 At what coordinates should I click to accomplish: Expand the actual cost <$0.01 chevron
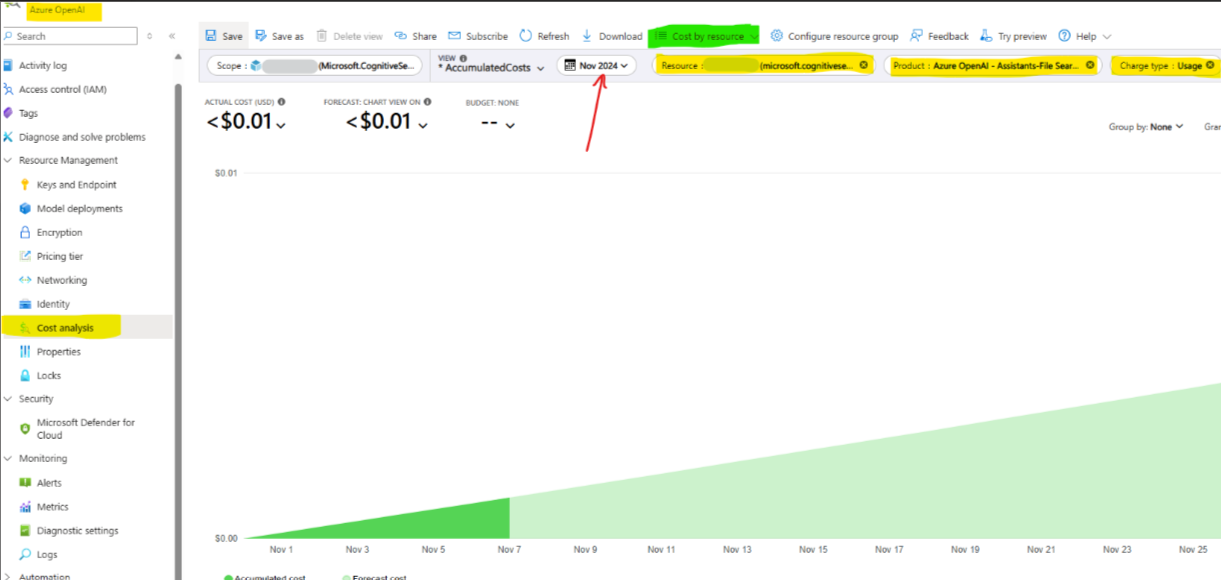click(281, 125)
